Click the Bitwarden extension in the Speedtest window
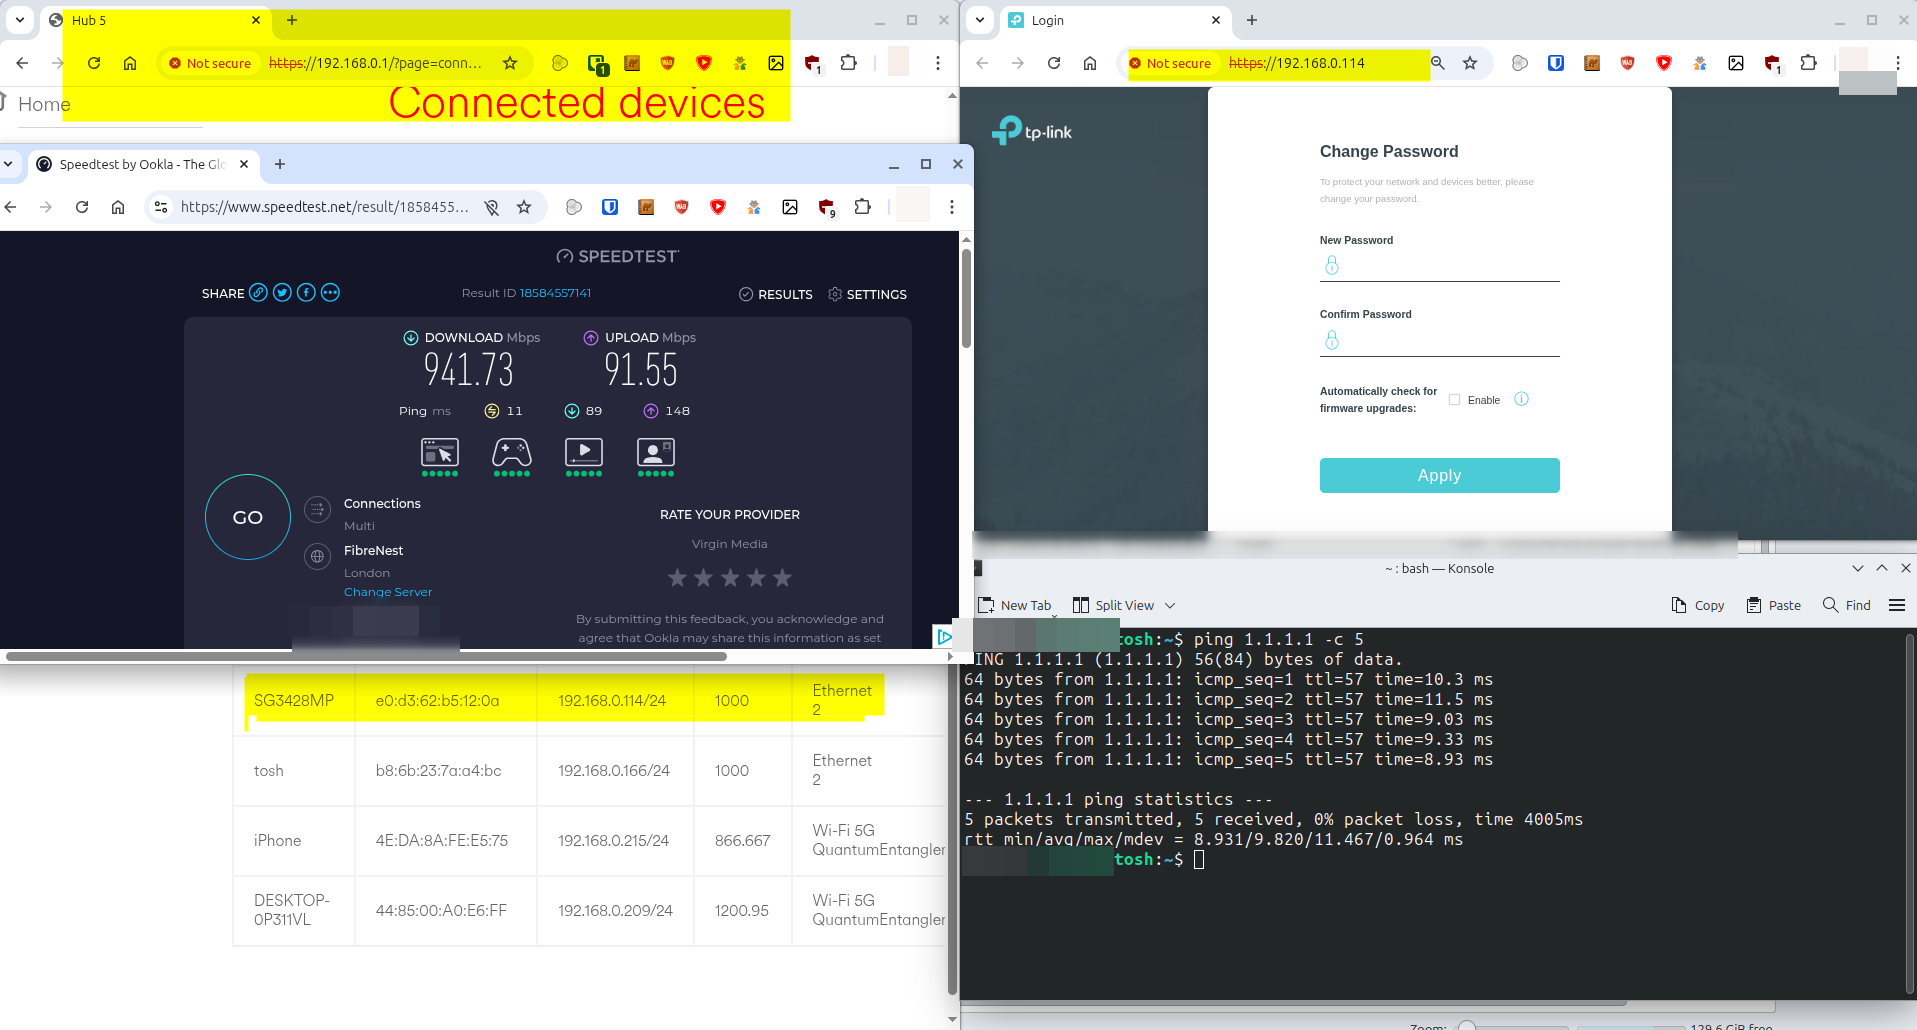1917x1030 pixels. 610,207
